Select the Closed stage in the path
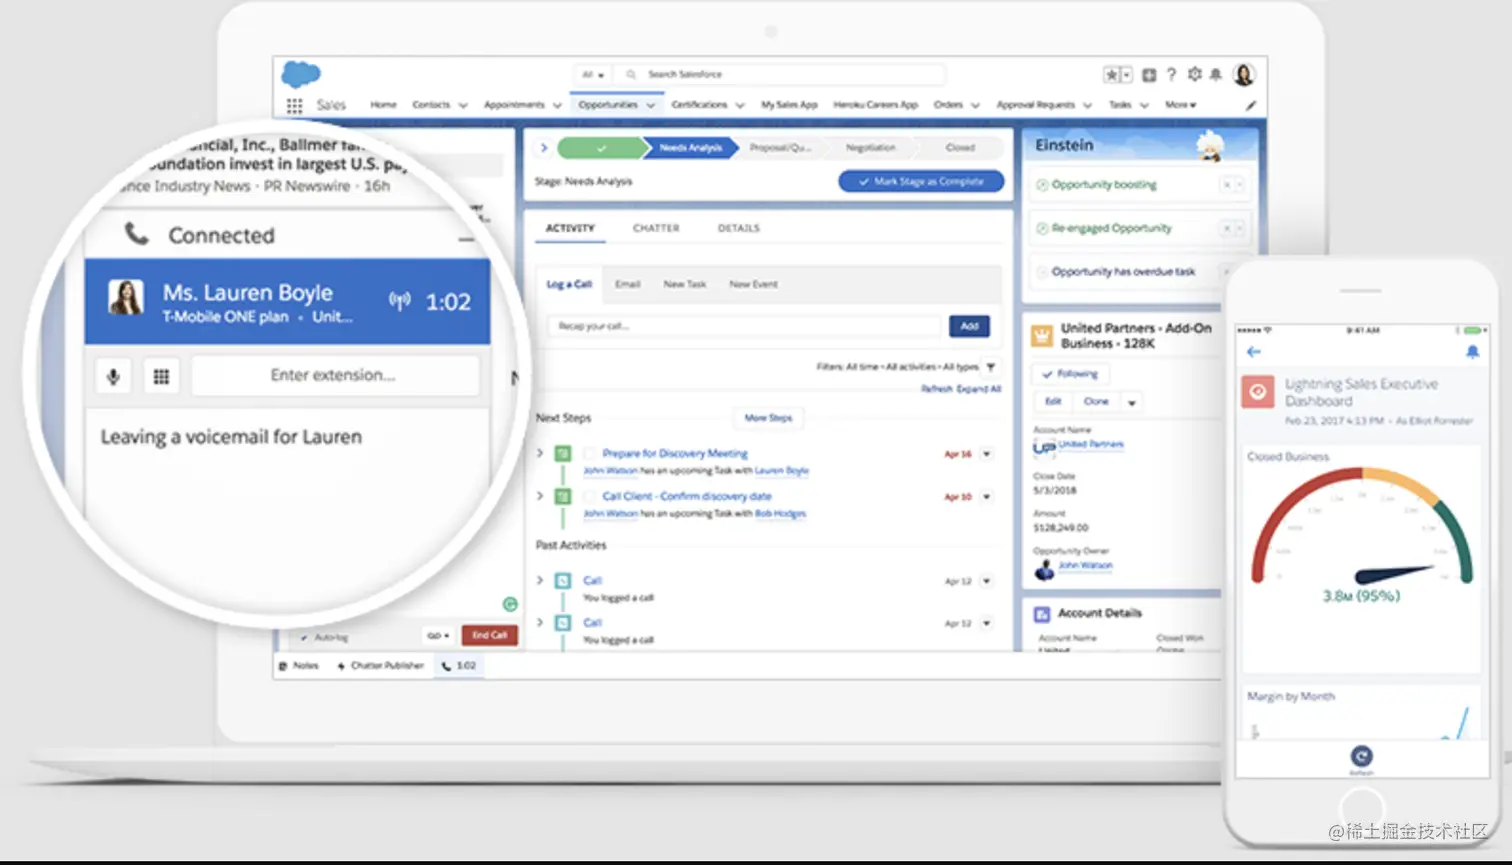 click(960, 148)
